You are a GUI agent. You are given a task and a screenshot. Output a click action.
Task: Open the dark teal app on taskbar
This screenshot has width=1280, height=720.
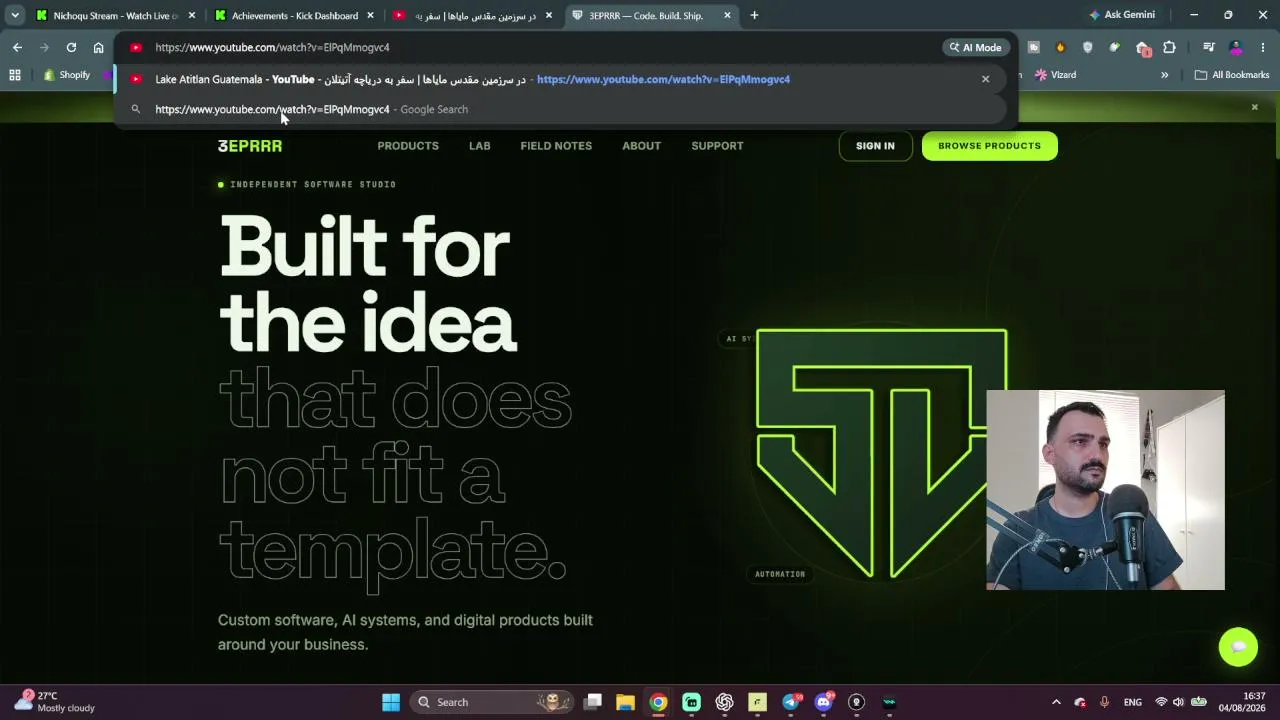coord(889,702)
